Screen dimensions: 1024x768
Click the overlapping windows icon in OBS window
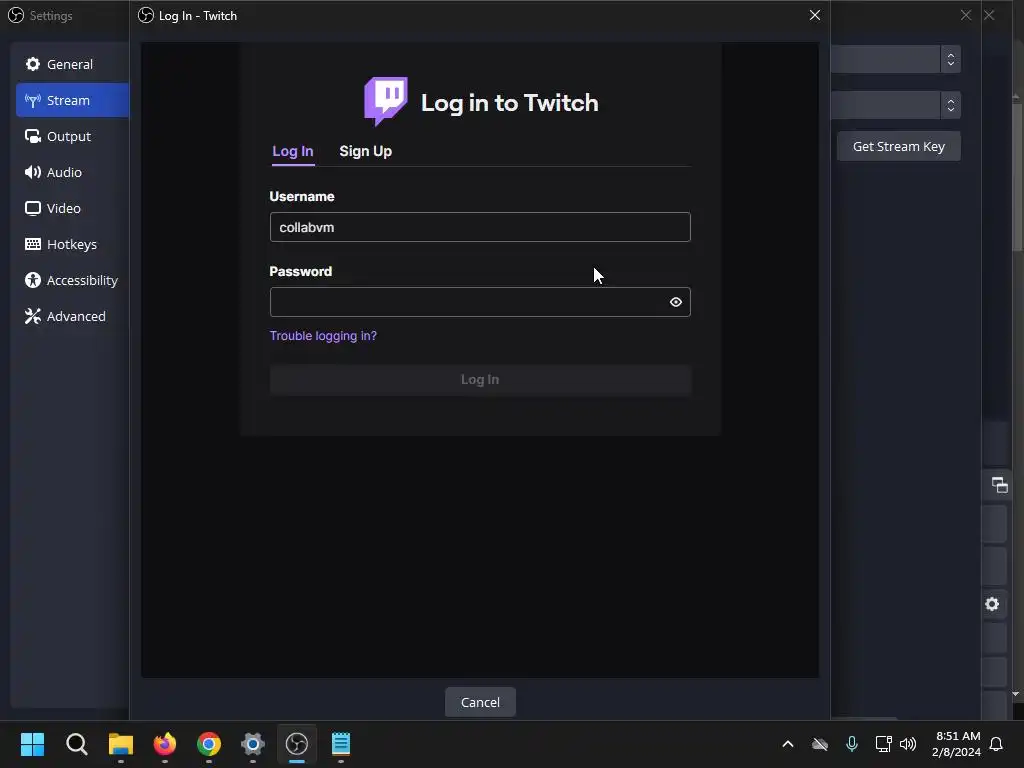tap(999, 485)
